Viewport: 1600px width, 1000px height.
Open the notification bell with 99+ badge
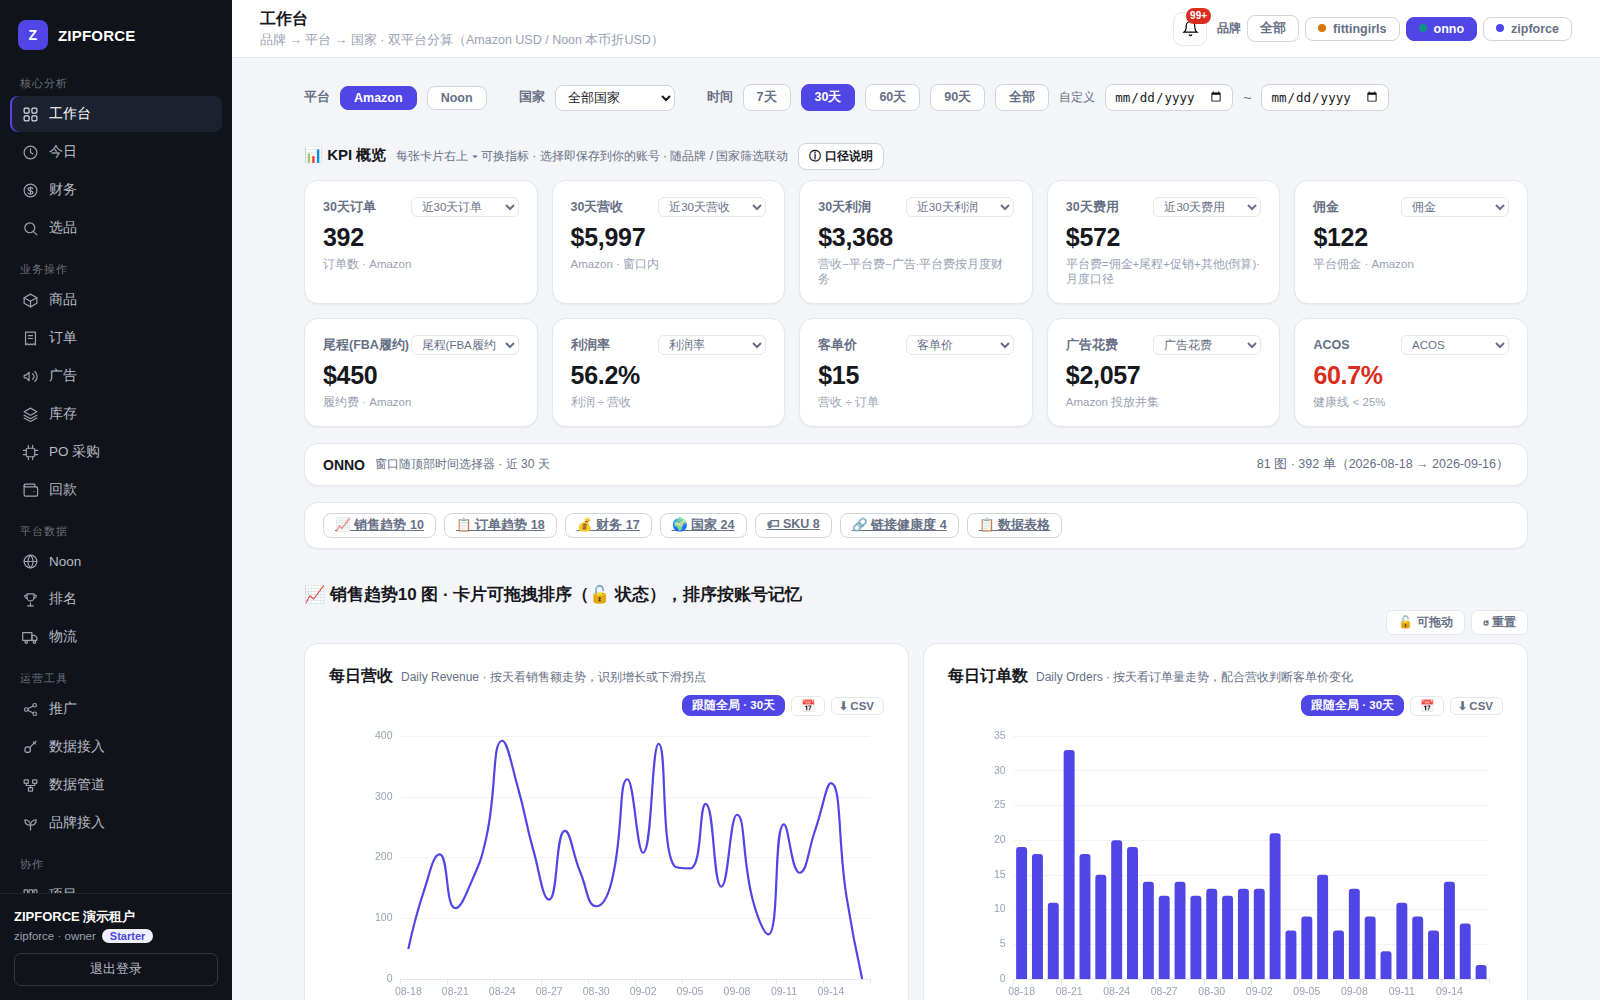(x=1190, y=28)
